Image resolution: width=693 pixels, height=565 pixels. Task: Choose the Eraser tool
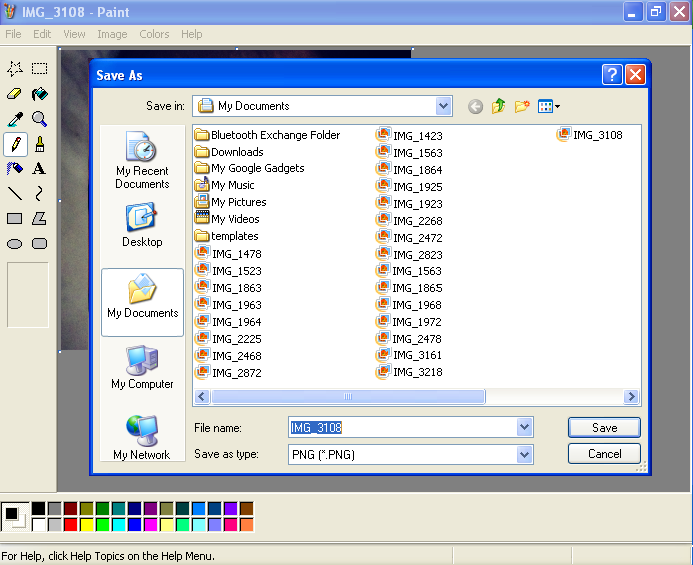click(15, 94)
